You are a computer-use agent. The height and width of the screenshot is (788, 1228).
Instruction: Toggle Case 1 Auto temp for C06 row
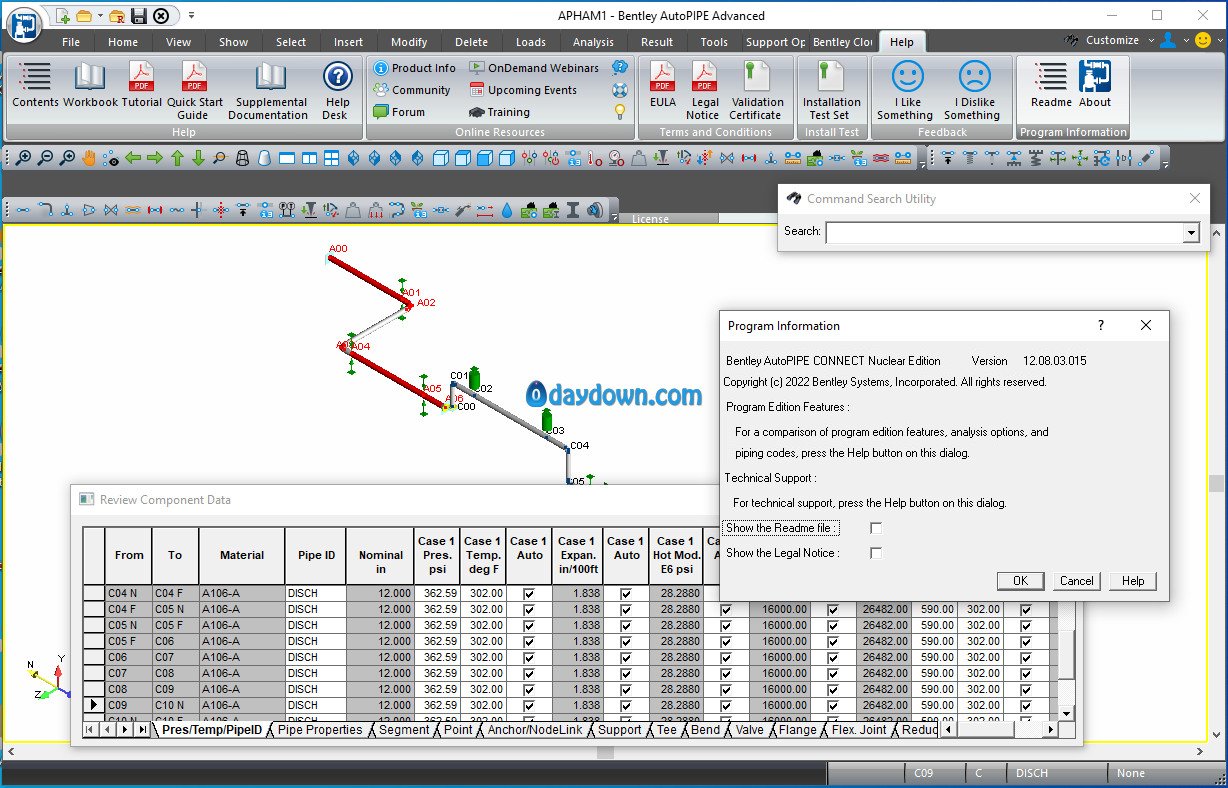coord(529,657)
